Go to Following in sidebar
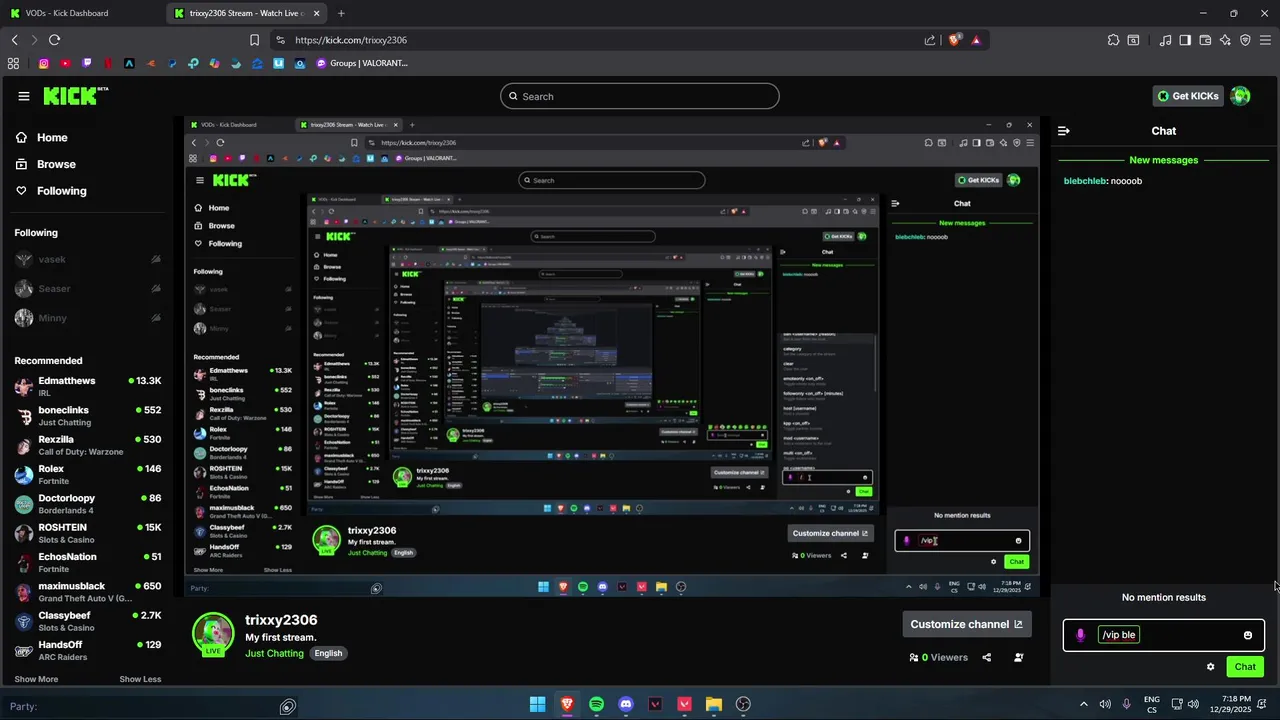 click(51, 191)
